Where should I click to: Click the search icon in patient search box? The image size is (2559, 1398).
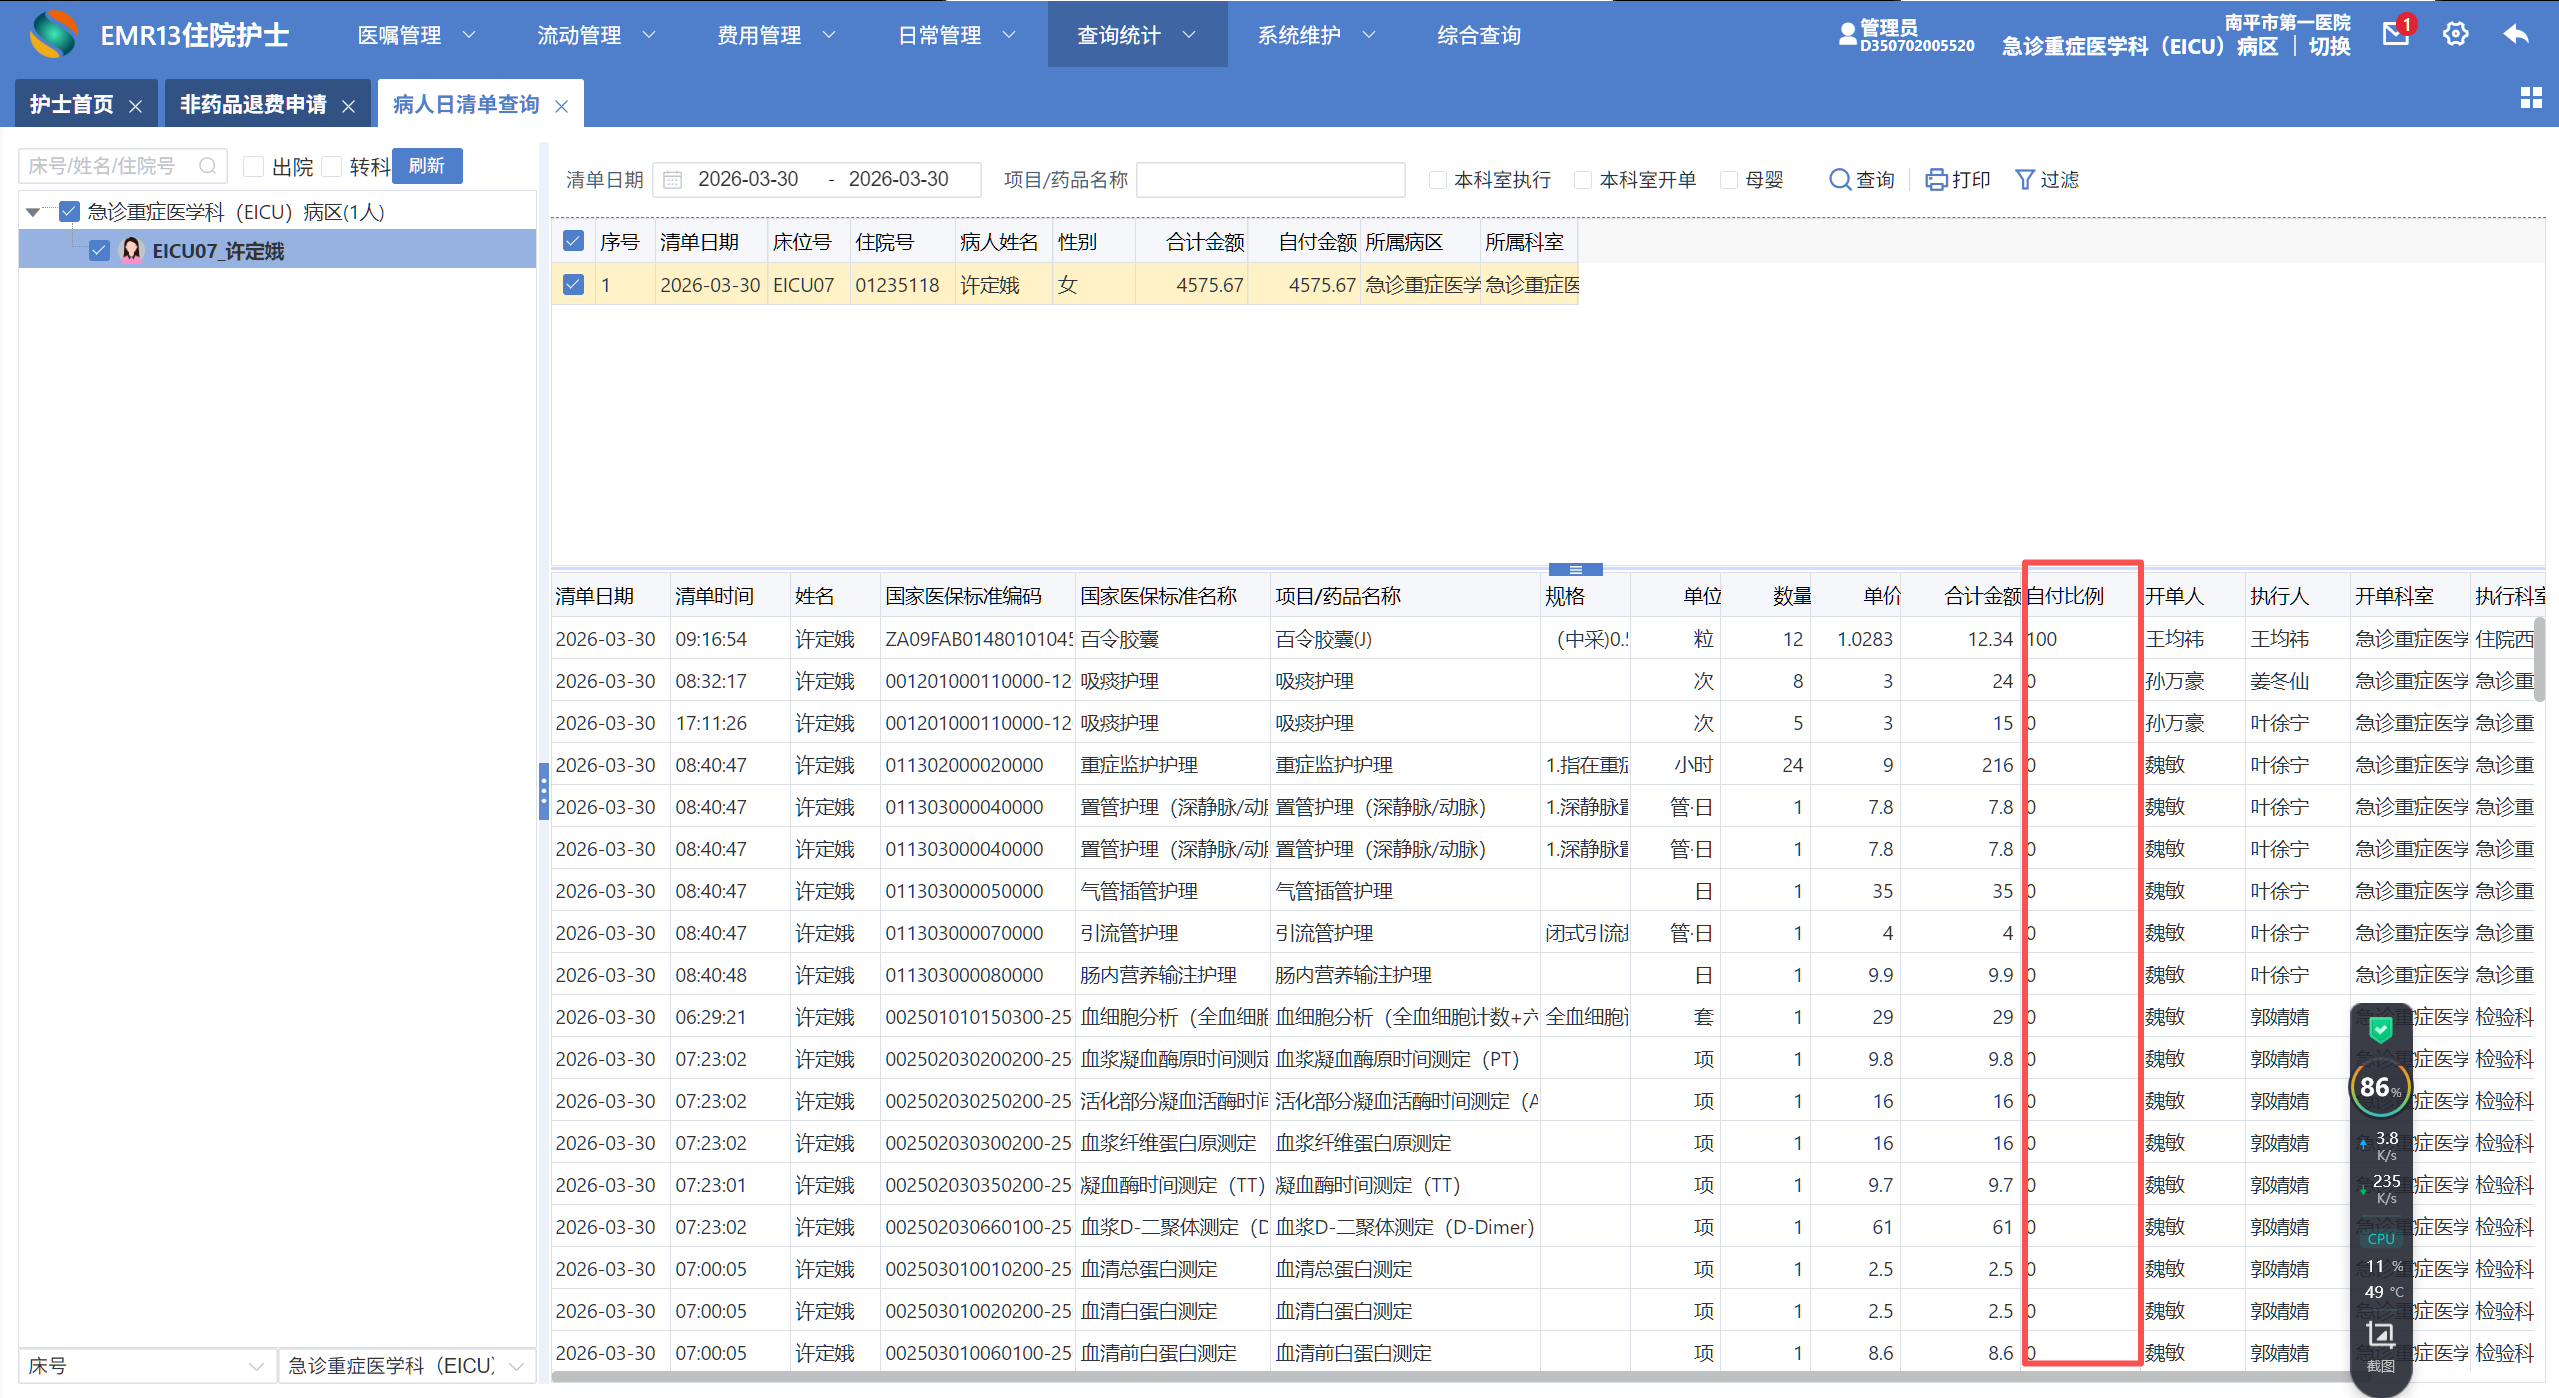click(207, 166)
